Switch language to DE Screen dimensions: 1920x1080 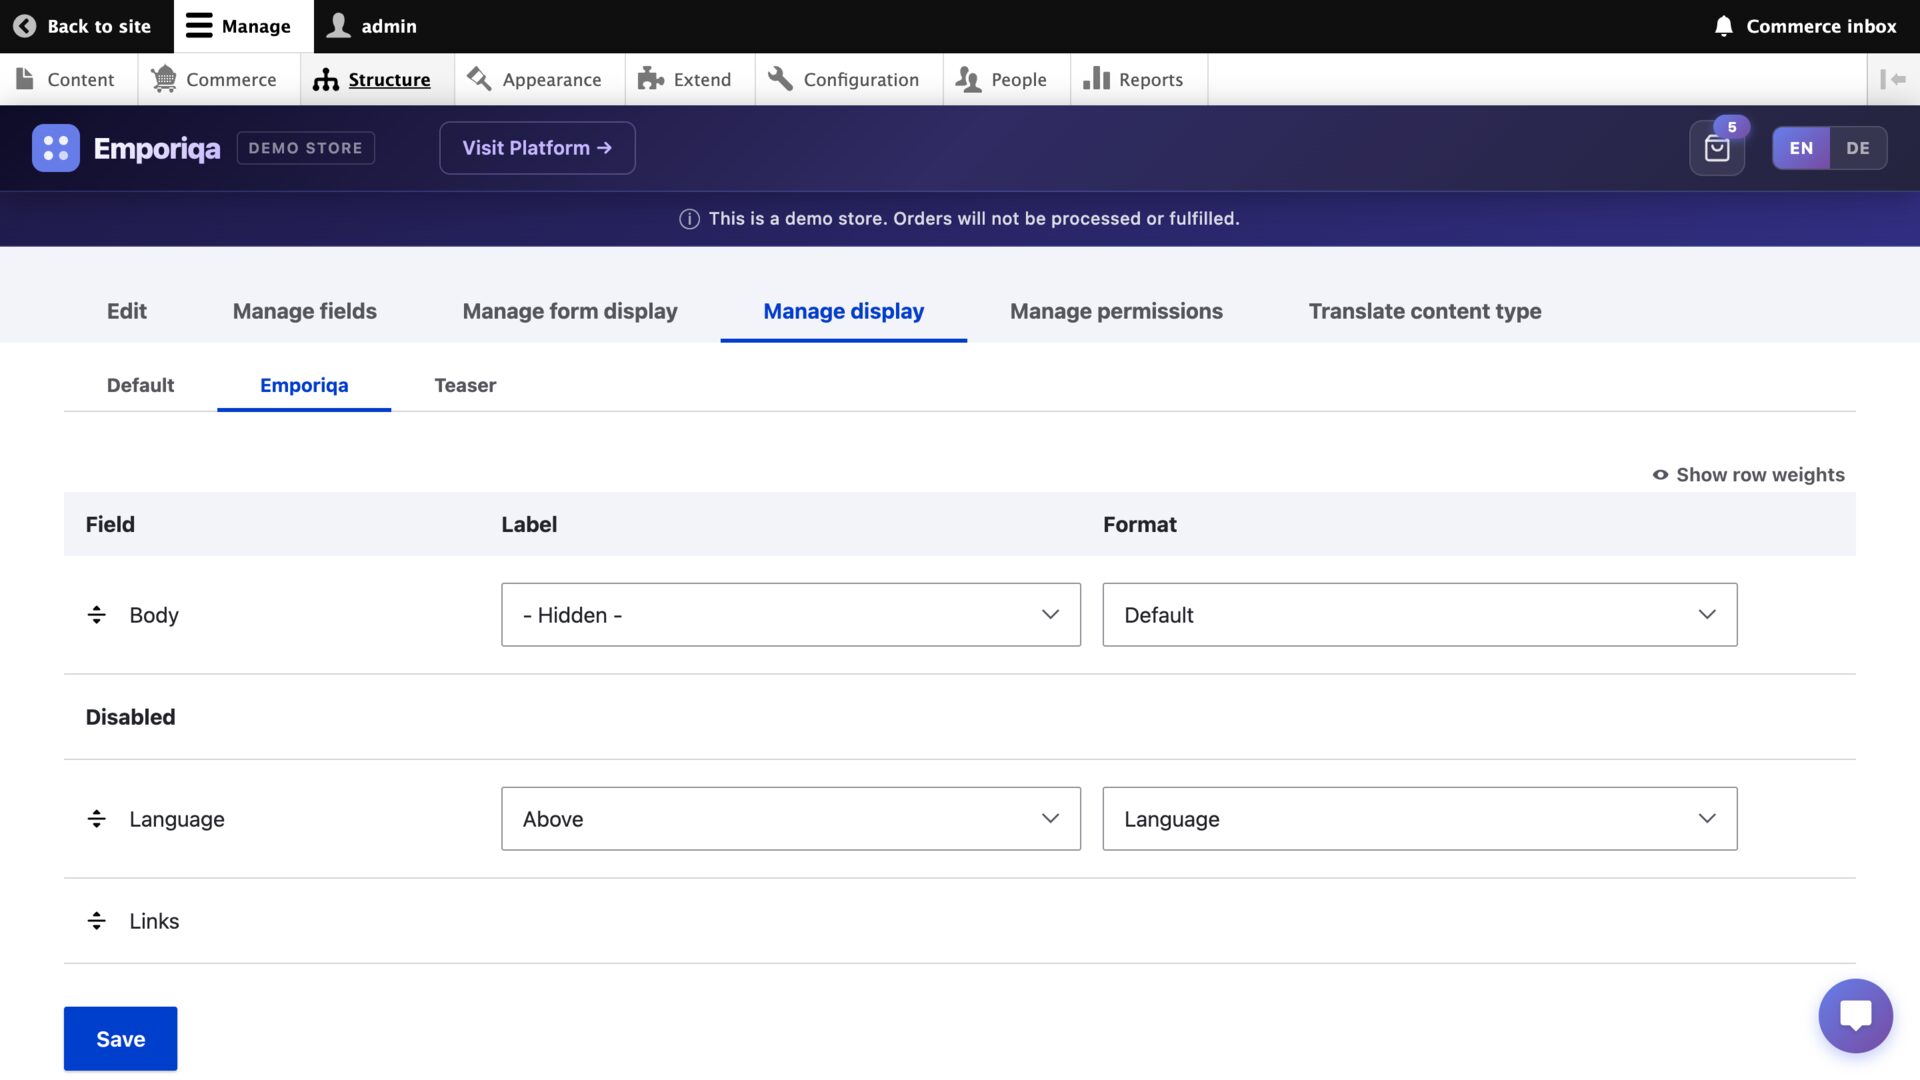click(x=1858, y=147)
